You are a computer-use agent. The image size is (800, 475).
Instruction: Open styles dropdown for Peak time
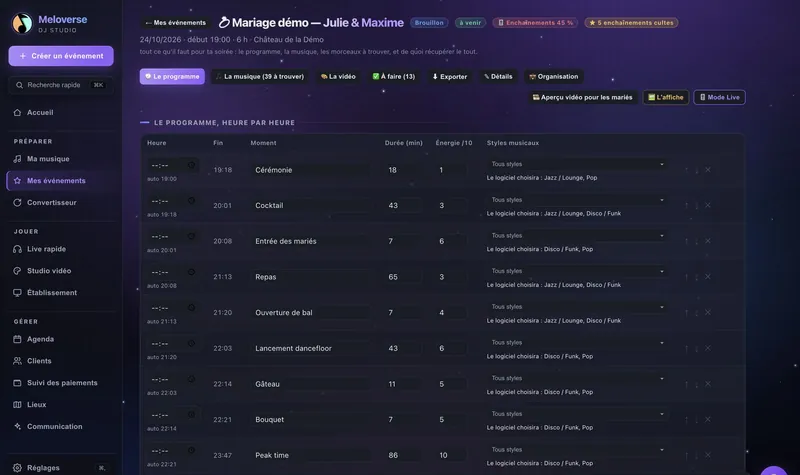578,450
